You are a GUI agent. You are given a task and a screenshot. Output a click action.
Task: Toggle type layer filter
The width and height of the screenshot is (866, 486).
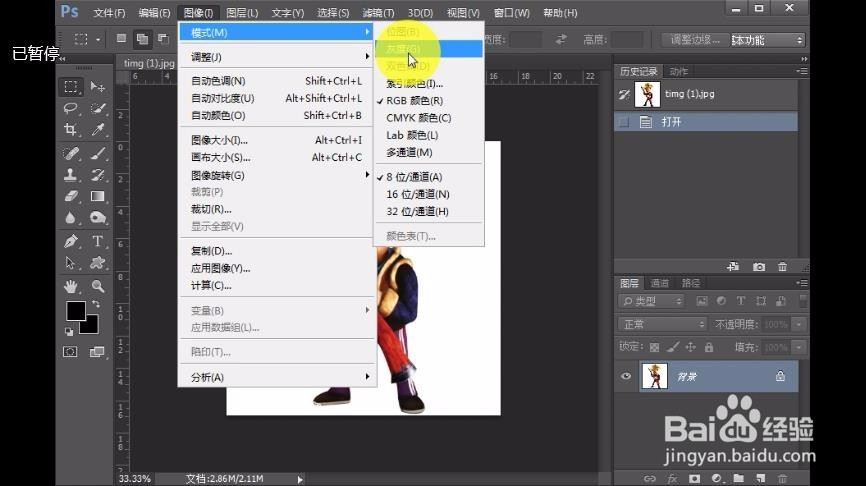point(741,301)
